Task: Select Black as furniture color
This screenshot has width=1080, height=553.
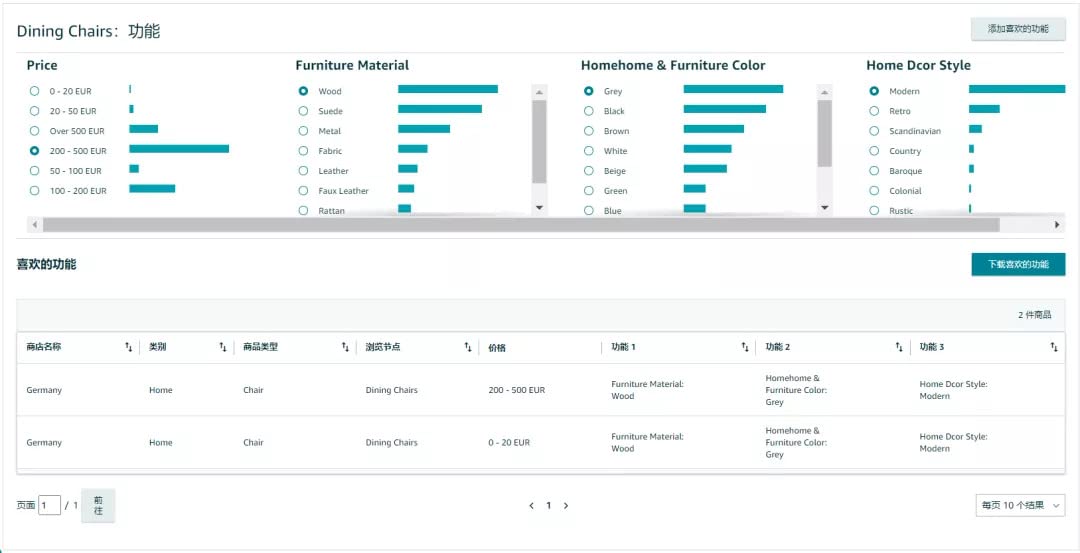Action: click(589, 111)
